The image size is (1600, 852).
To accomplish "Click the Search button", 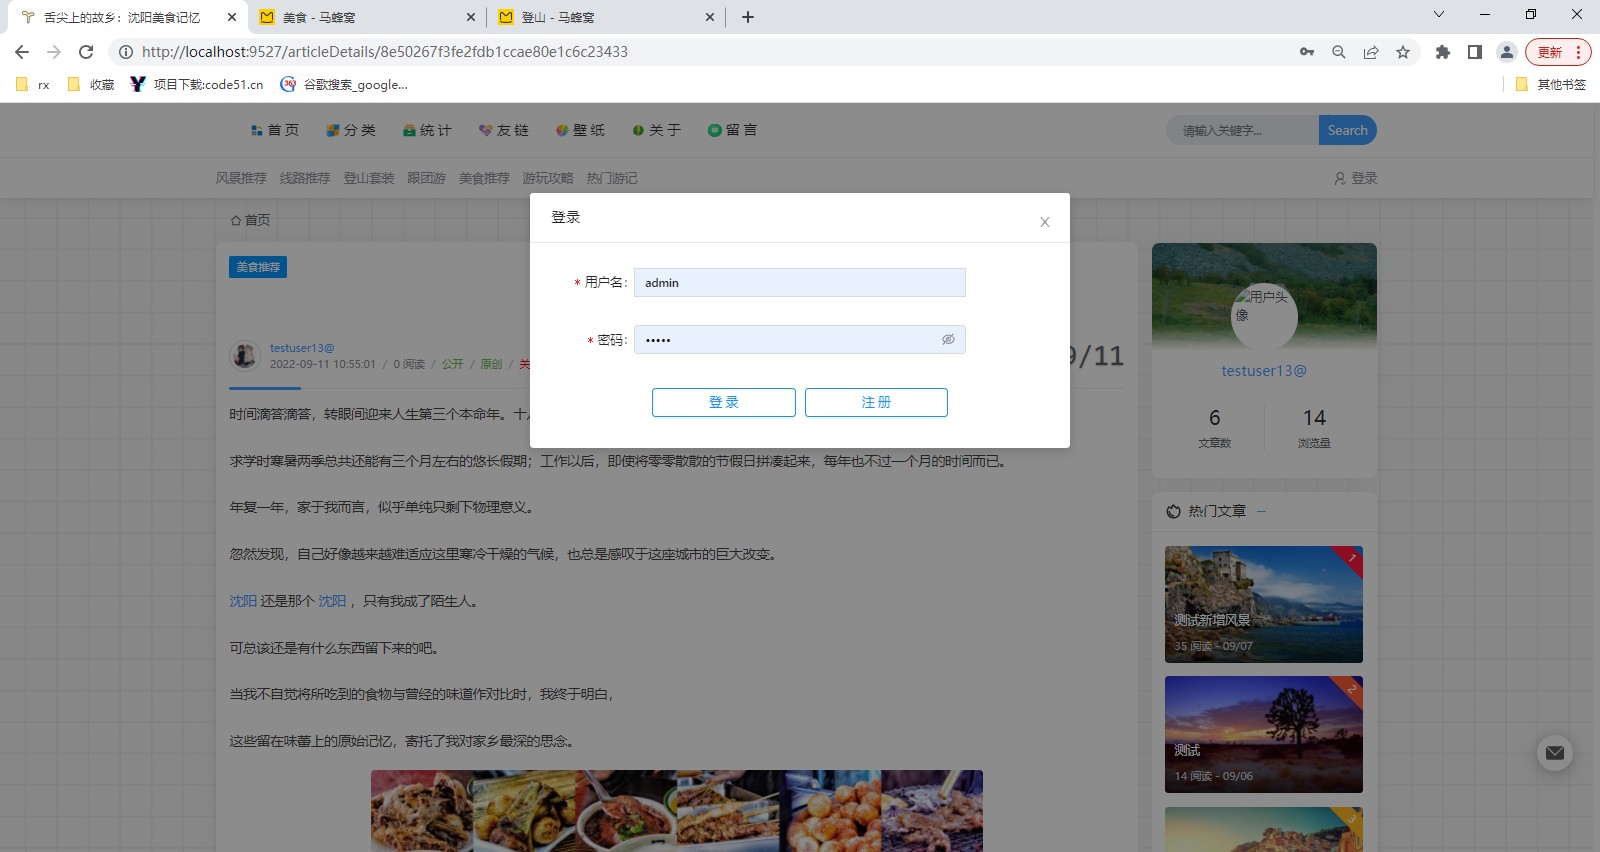I will (1348, 130).
